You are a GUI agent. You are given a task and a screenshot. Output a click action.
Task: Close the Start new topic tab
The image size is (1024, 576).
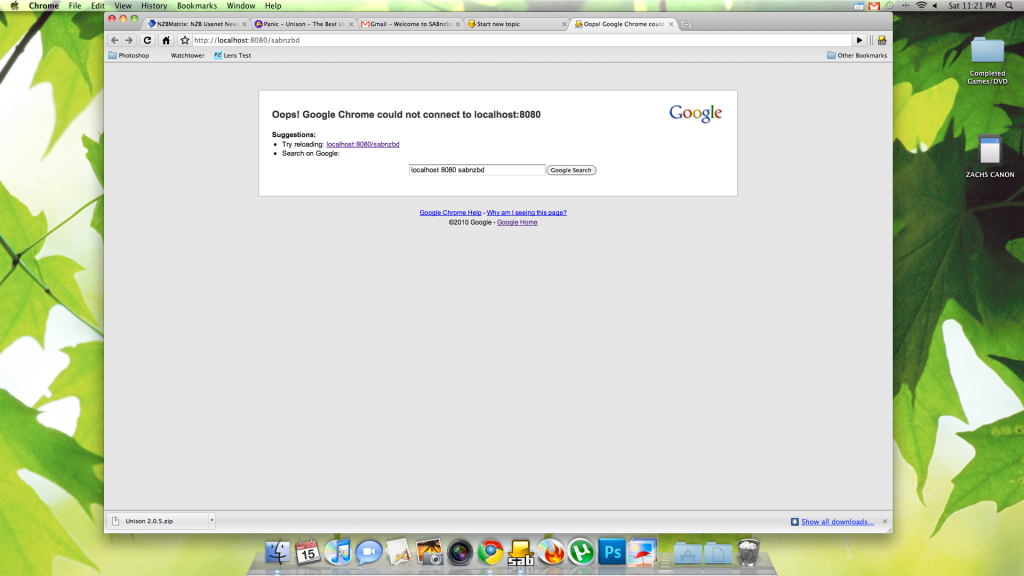564,24
